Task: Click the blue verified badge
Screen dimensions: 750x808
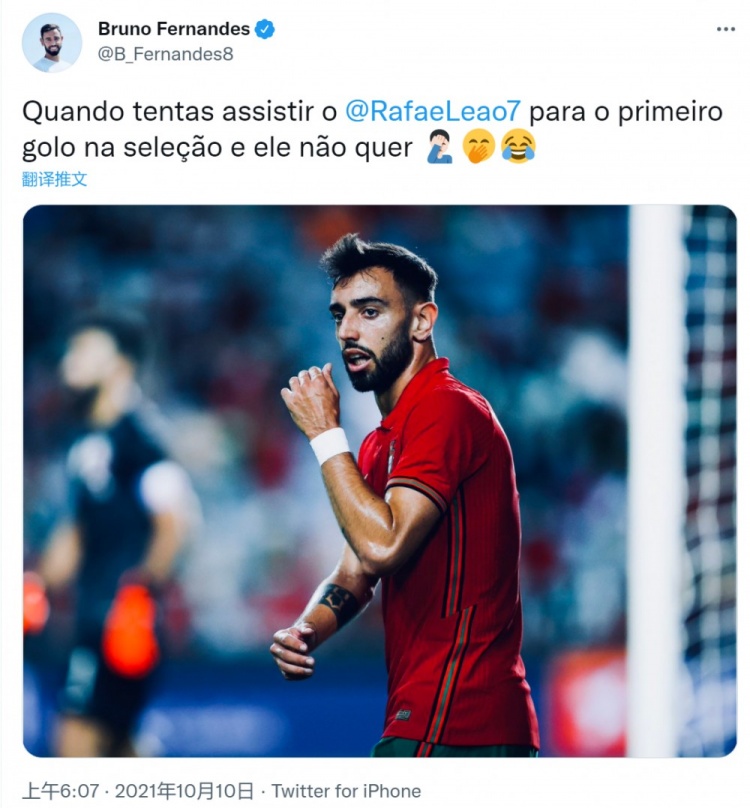Action: pos(264,29)
